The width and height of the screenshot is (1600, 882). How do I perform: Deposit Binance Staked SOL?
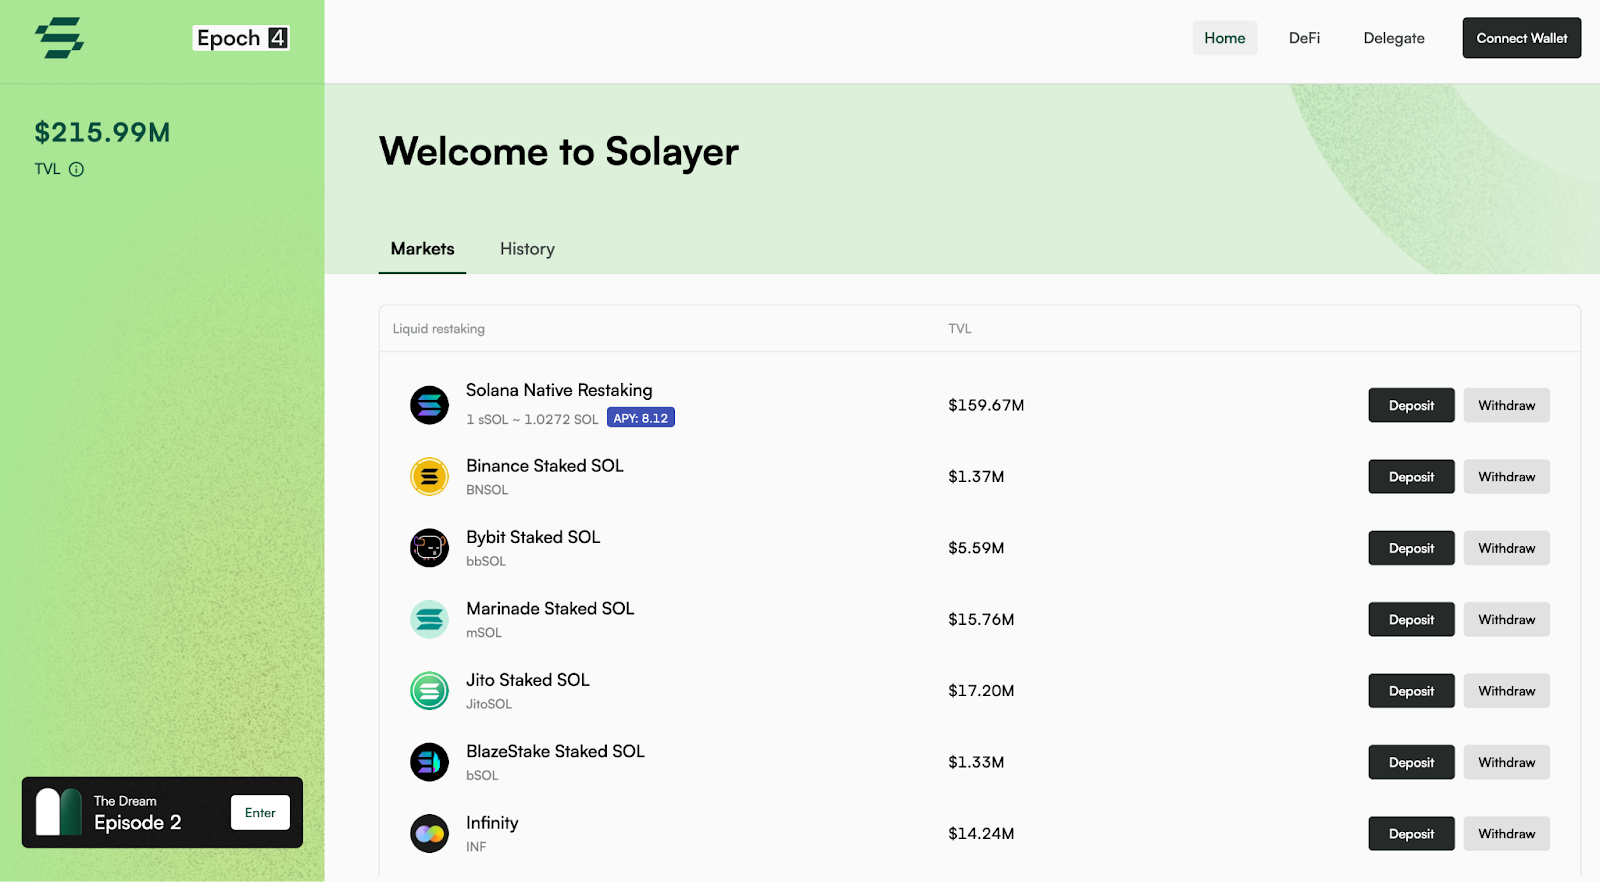click(1411, 477)
